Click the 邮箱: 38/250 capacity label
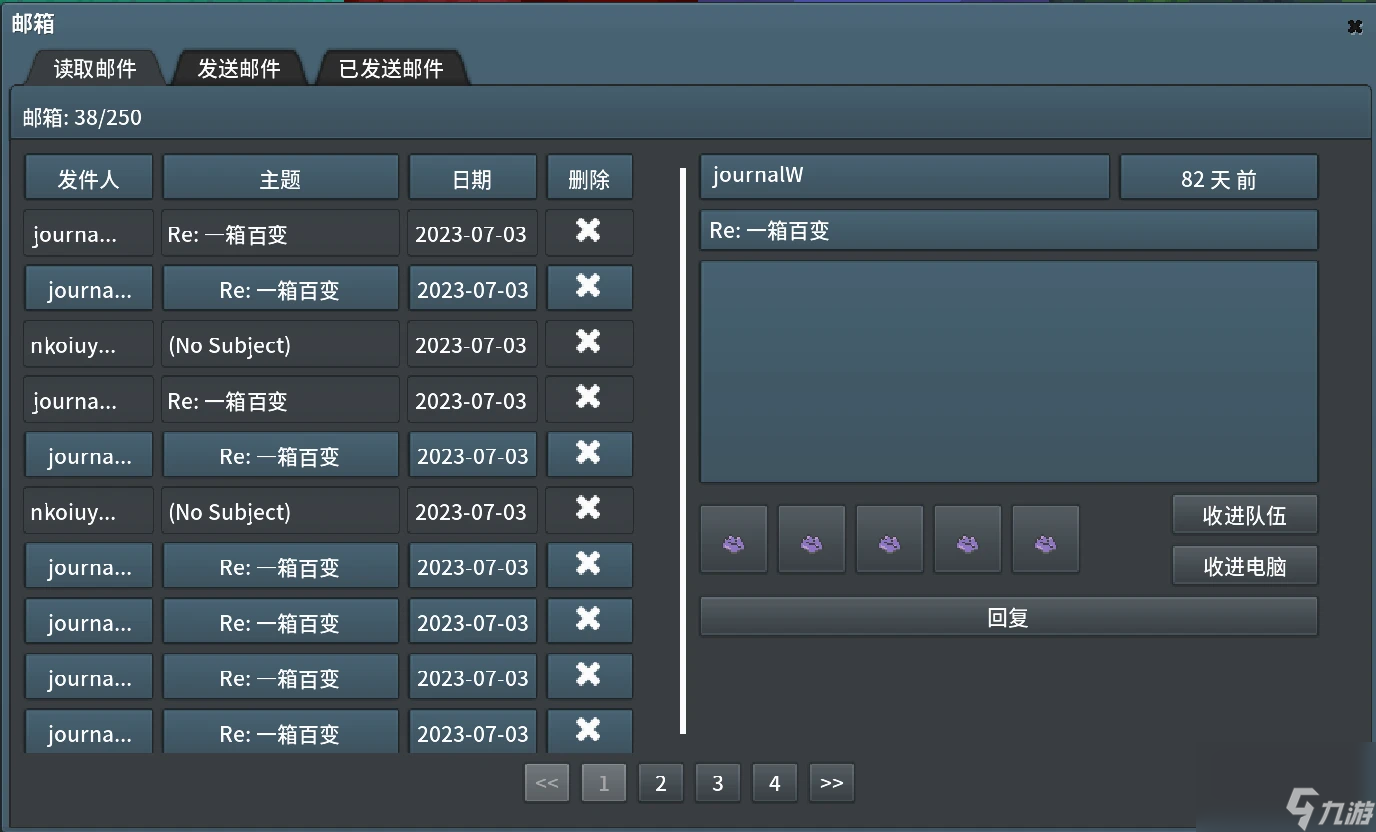The height and width of the screenshot is (832, 1376). tap(82, 117)
